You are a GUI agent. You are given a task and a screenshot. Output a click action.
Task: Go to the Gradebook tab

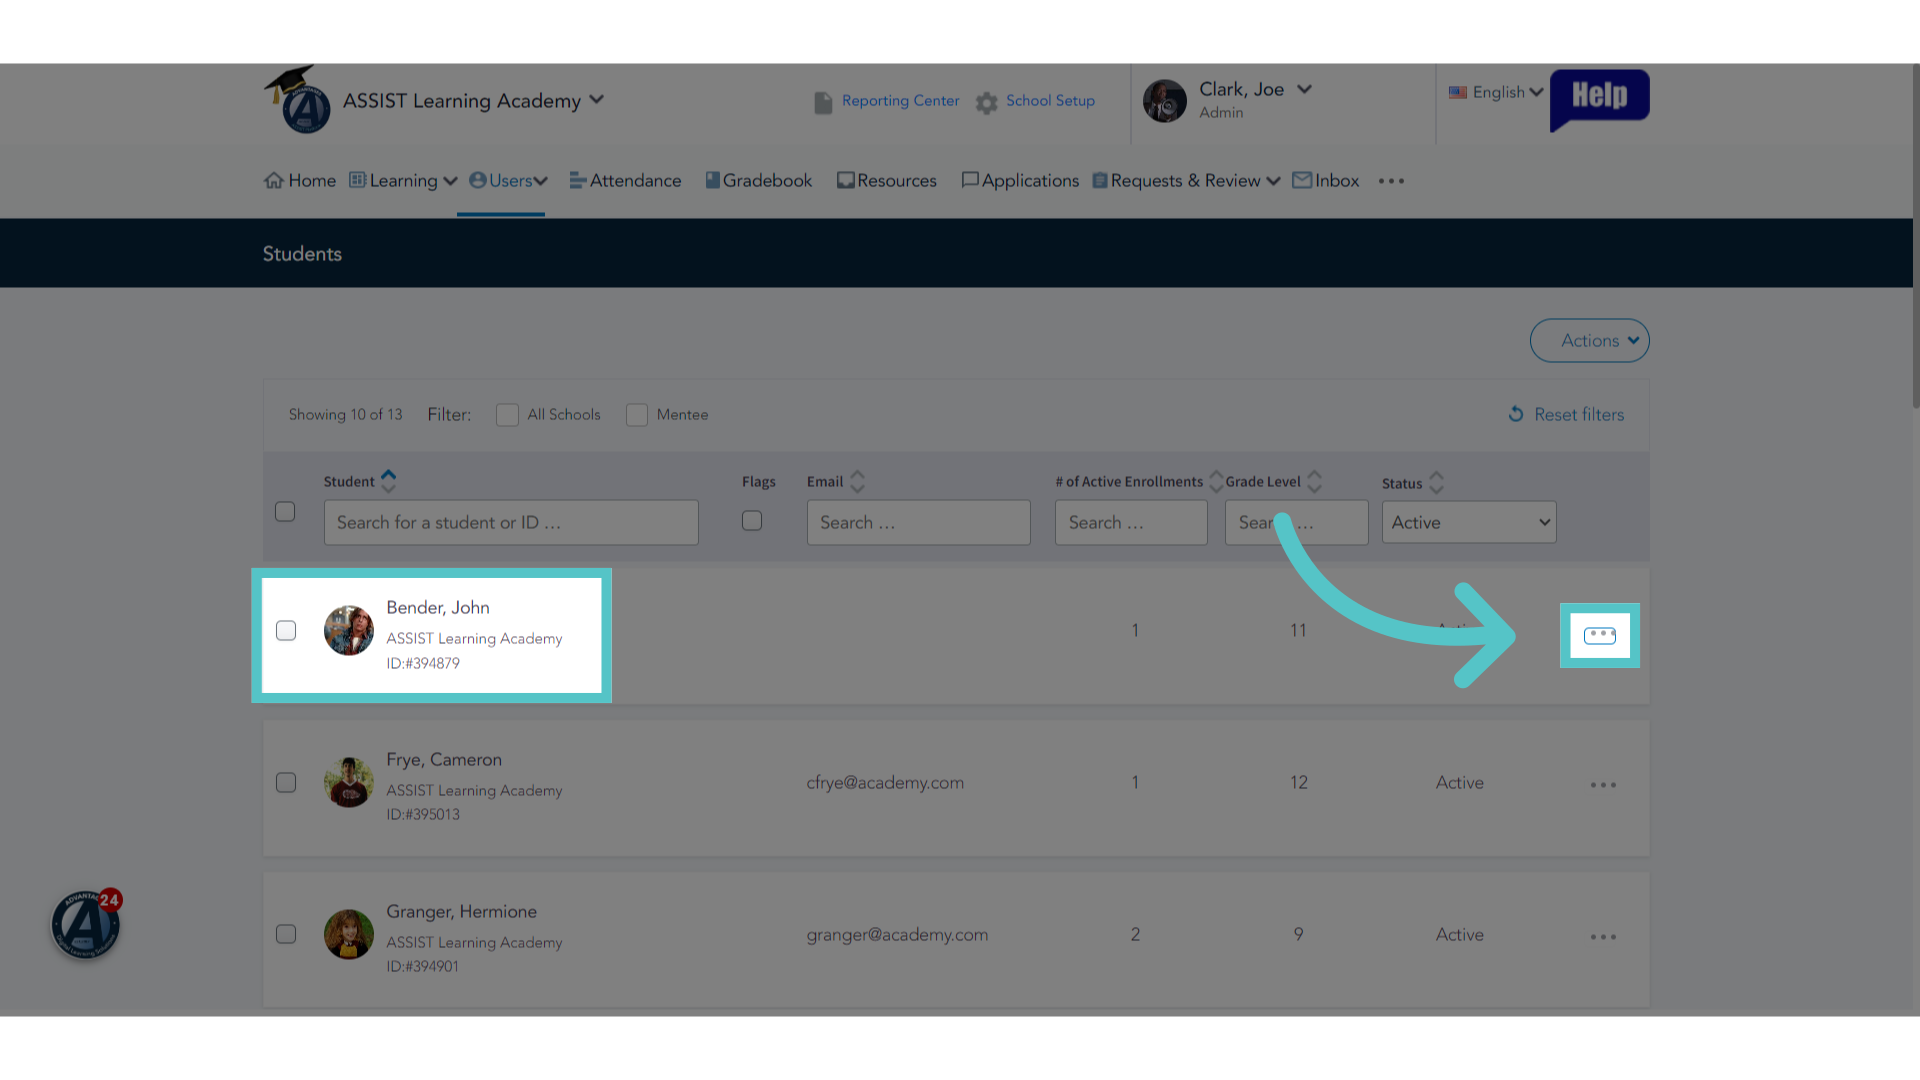[x=758, y=180]
